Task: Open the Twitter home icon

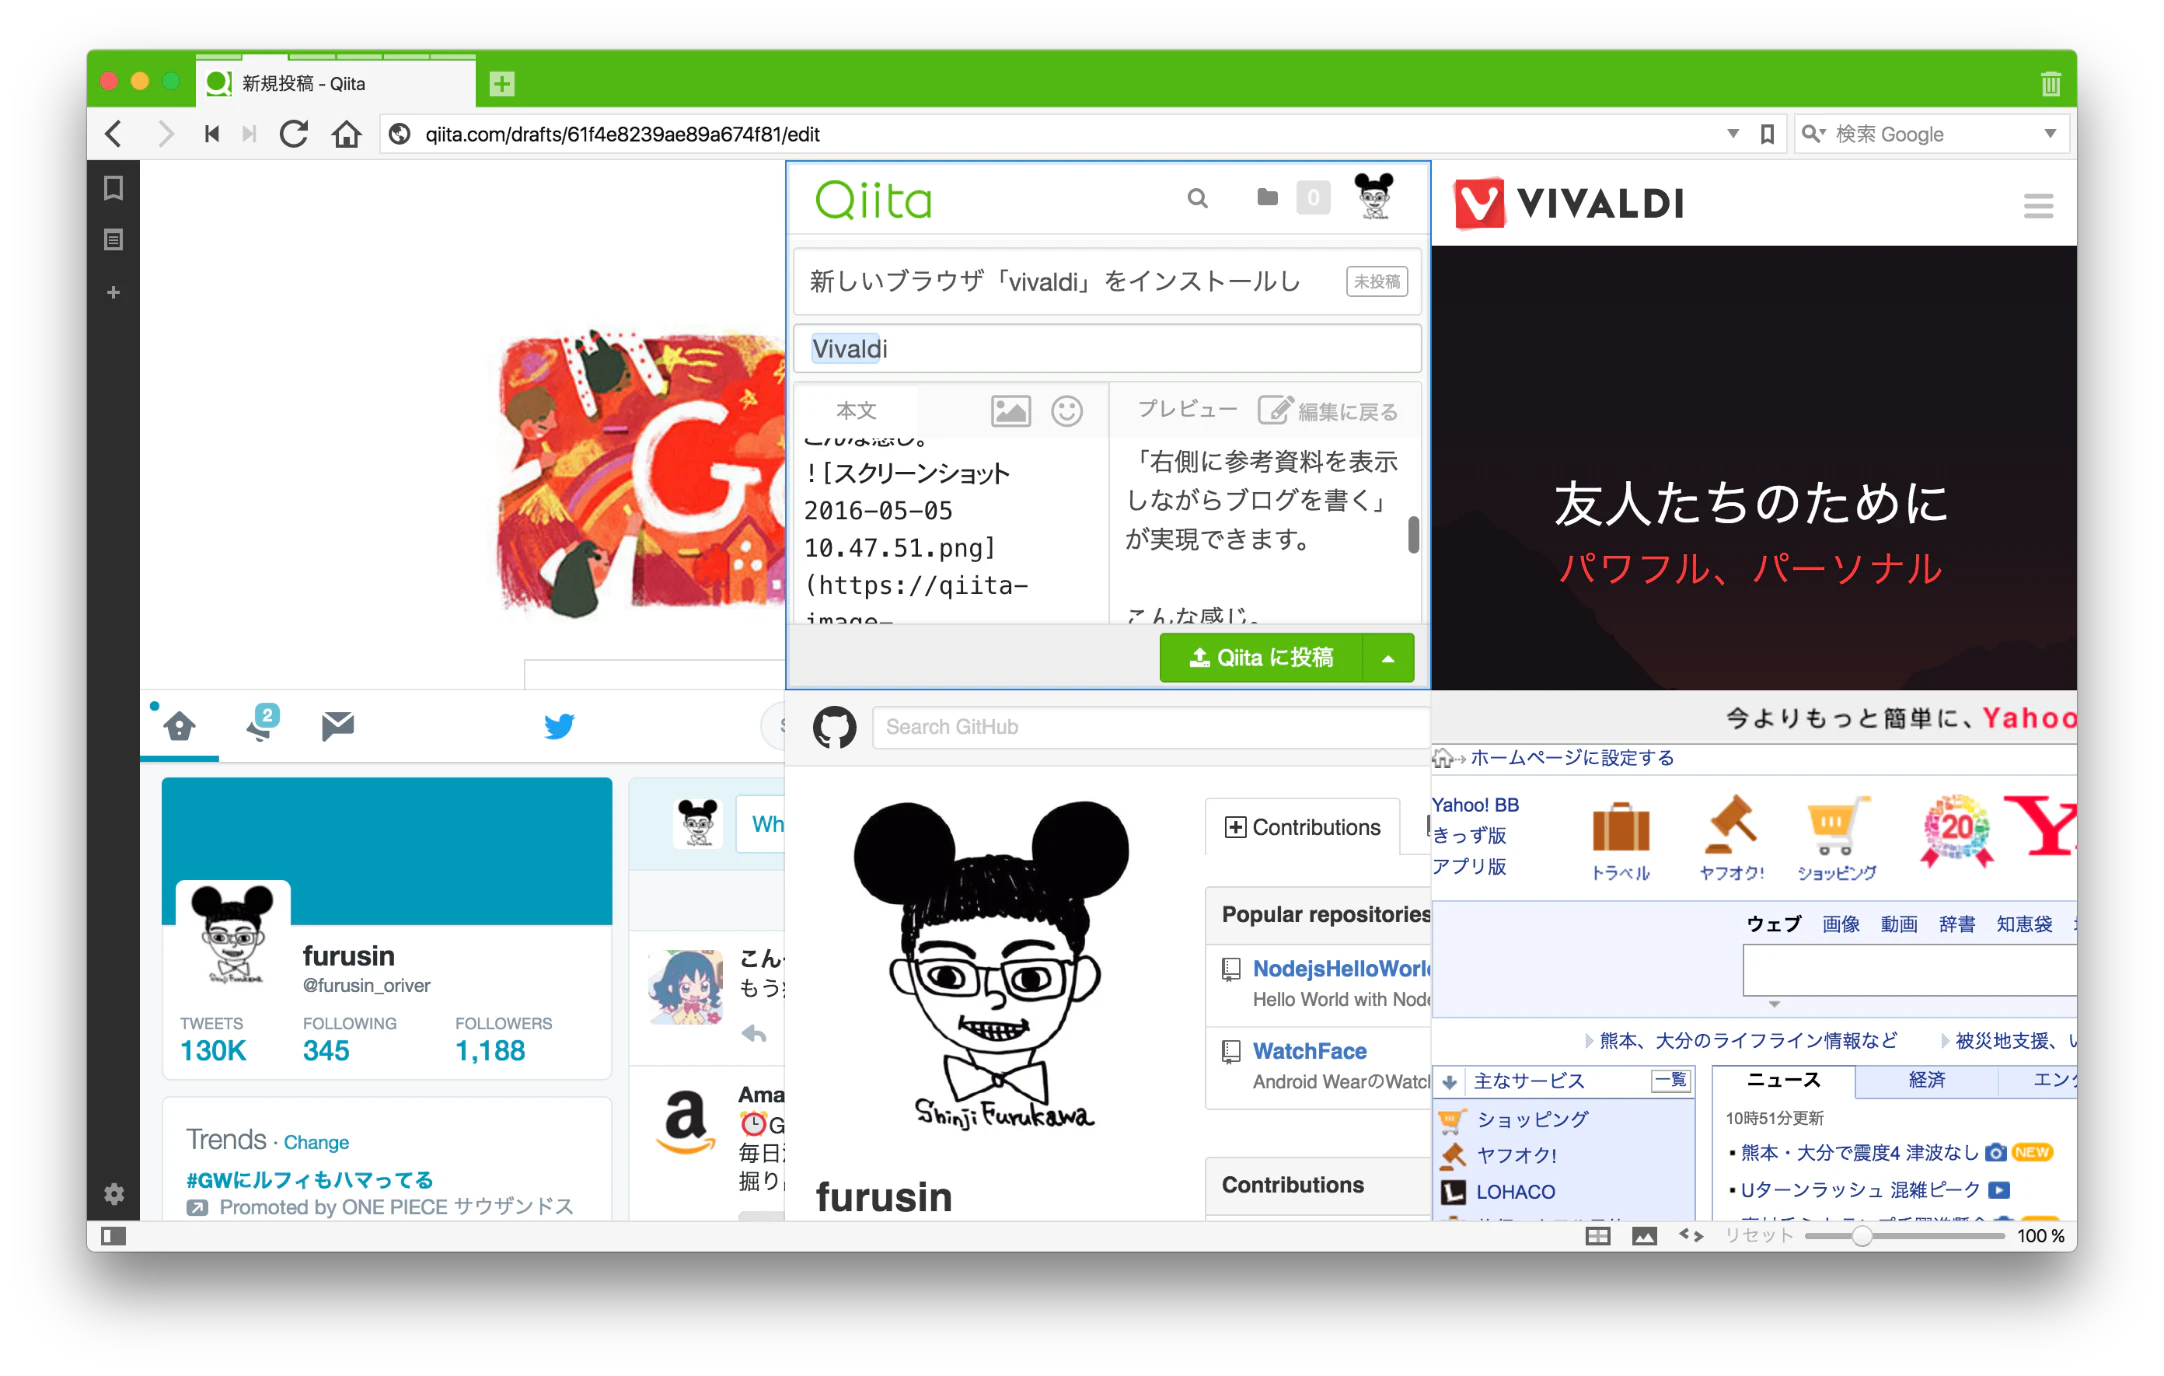Action: [180, 726]
